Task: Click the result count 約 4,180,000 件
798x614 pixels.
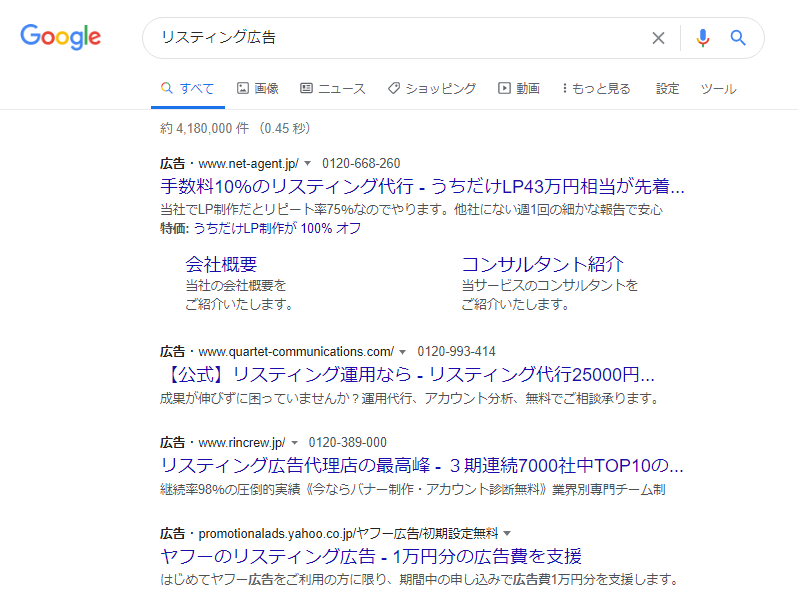Action: [205, 128]
